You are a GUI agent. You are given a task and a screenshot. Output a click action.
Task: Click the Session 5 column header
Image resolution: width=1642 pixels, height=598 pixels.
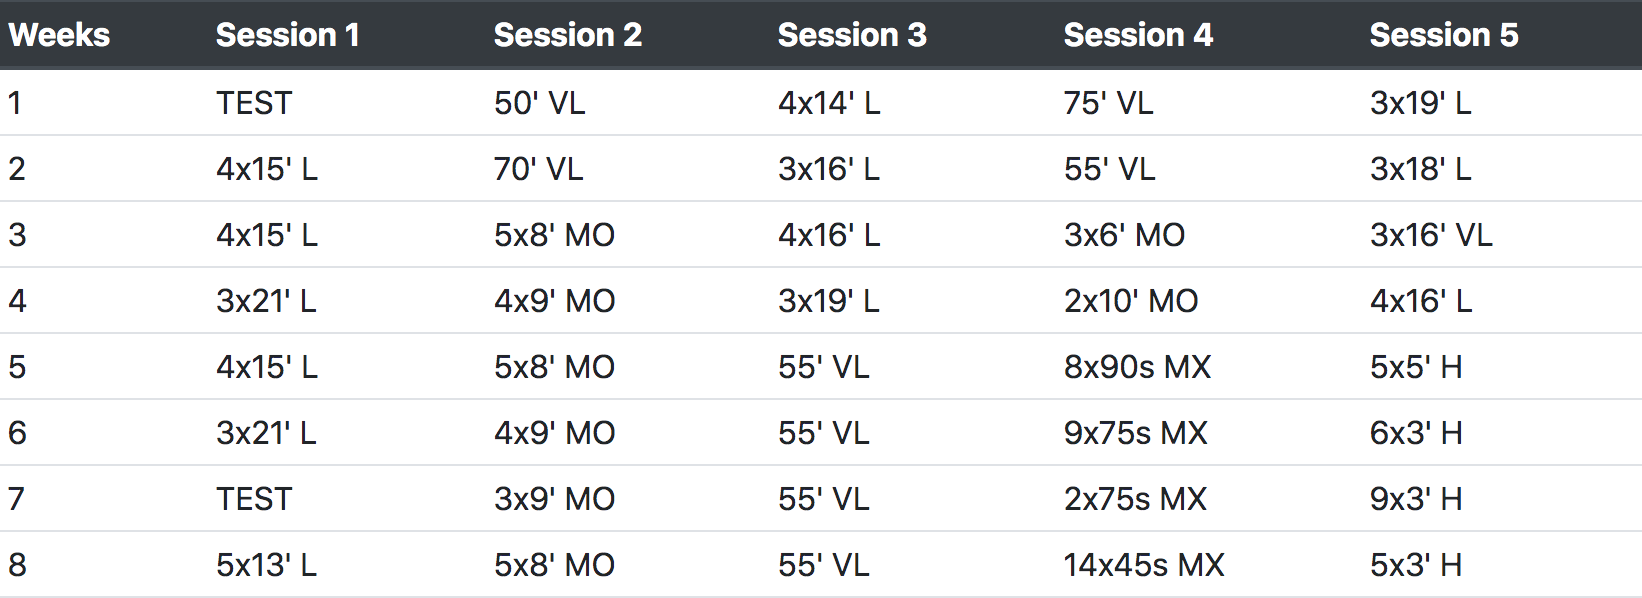(1443, 35)
